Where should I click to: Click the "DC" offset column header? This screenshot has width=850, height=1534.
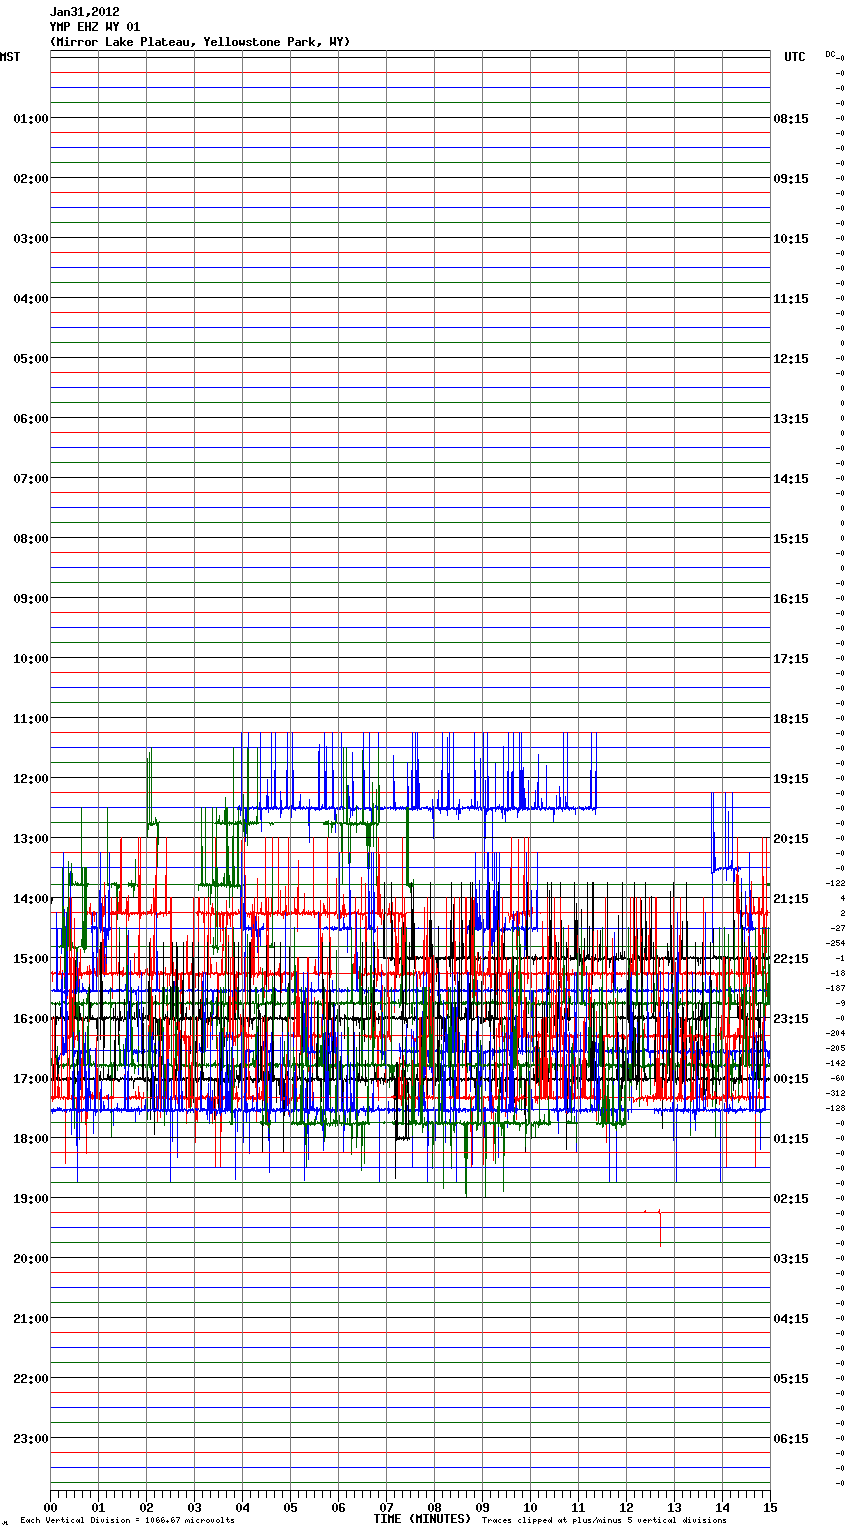point(830,54)
